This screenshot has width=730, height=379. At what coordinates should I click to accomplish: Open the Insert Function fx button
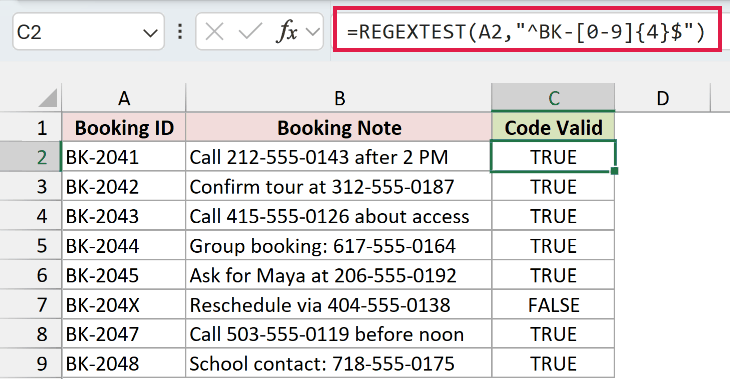tap(287, 32)
